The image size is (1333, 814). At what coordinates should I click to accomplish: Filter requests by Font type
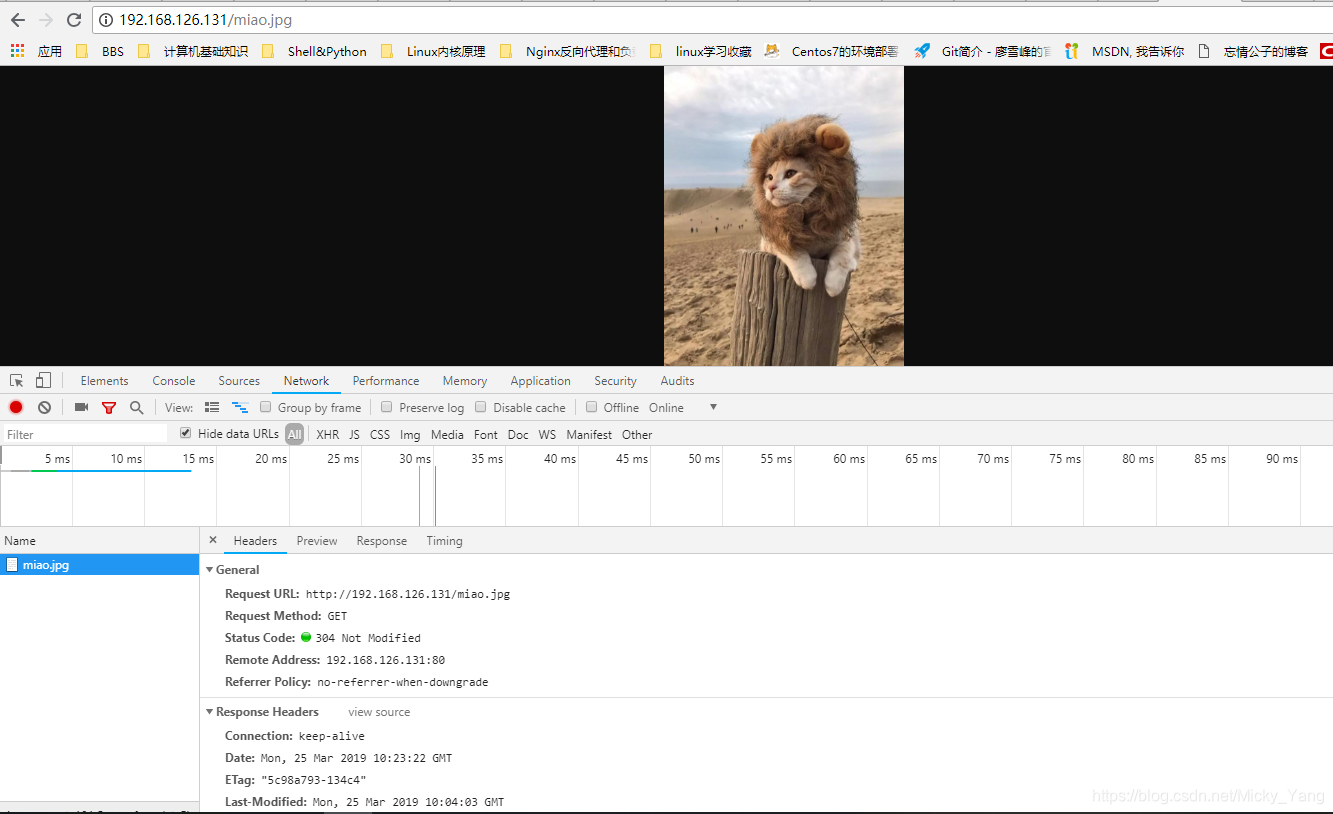tap(486, 434)
